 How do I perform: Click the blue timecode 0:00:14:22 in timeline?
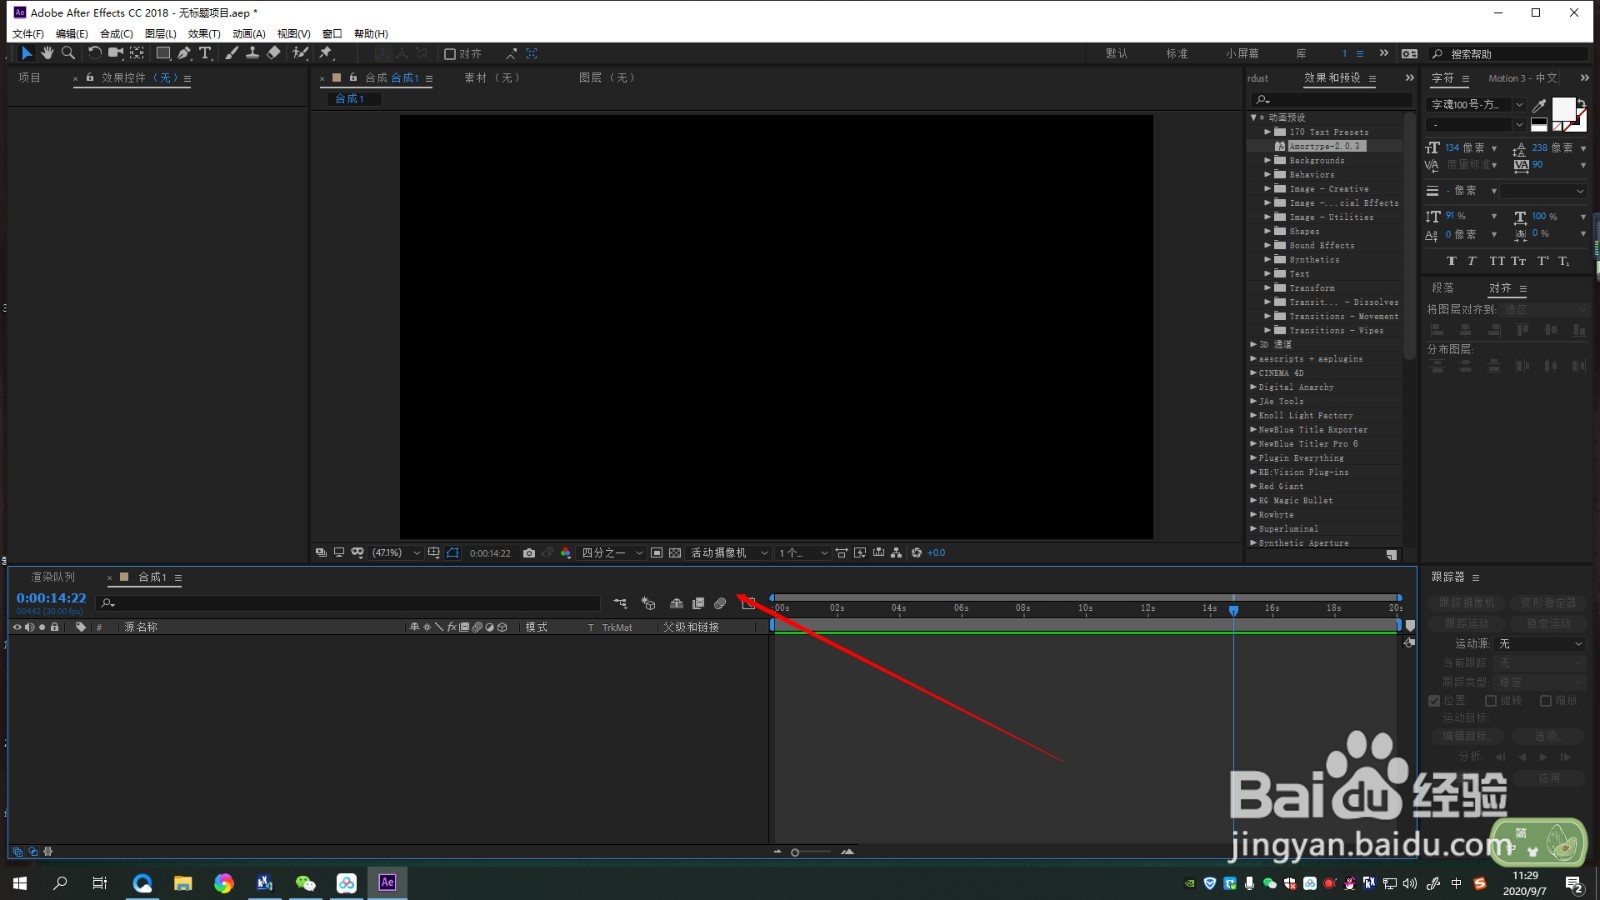(x=51, y=598)
